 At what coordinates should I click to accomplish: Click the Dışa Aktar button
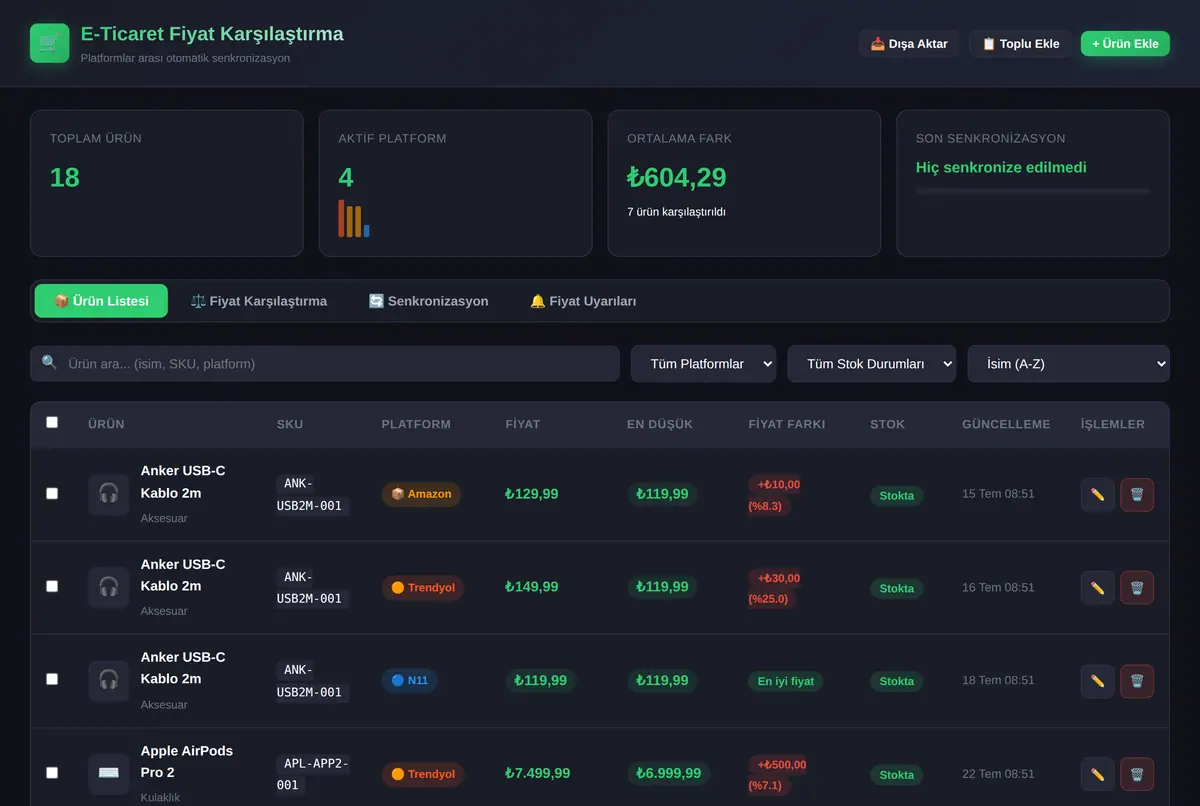tap(909, 44)
